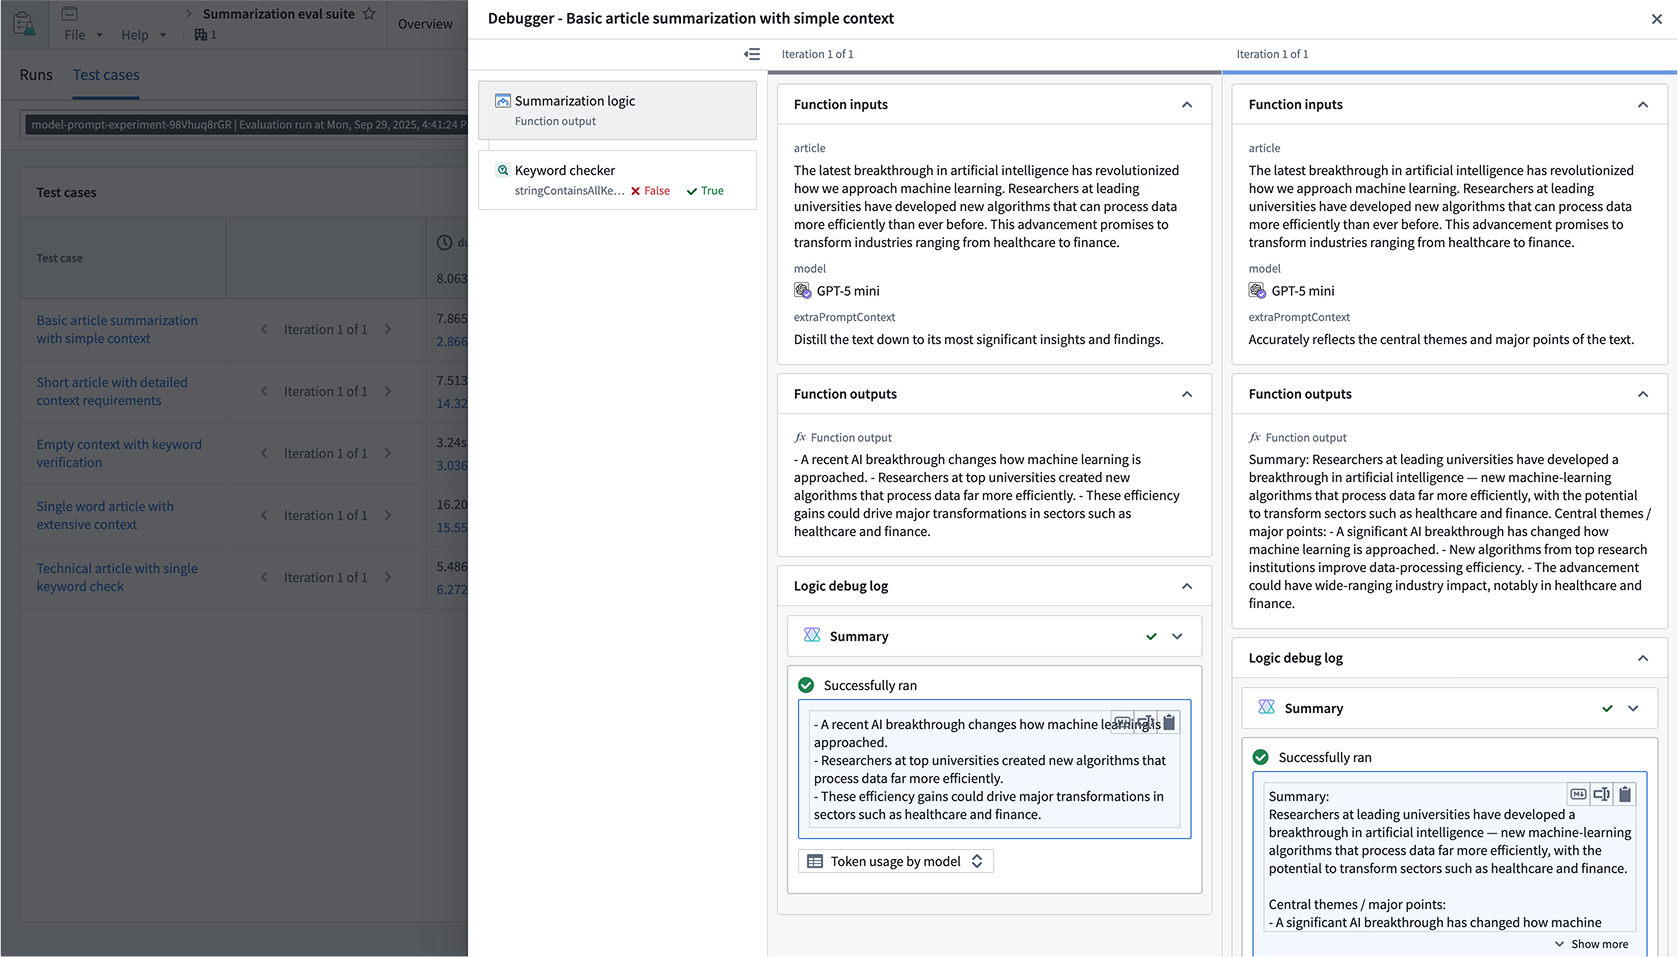This screenshot has width=1678, height=957.
Task: Collapse the debugger sidebar panel icon
Action: (x=752, y=54)
